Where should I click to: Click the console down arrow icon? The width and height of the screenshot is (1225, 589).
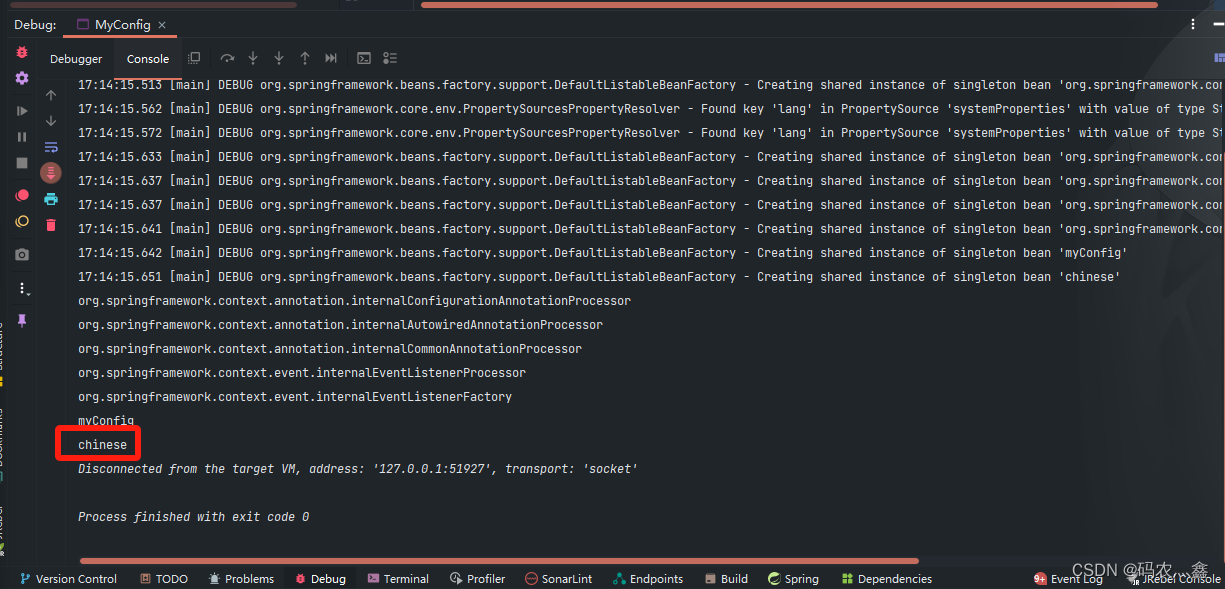click(x=51, y=121)
